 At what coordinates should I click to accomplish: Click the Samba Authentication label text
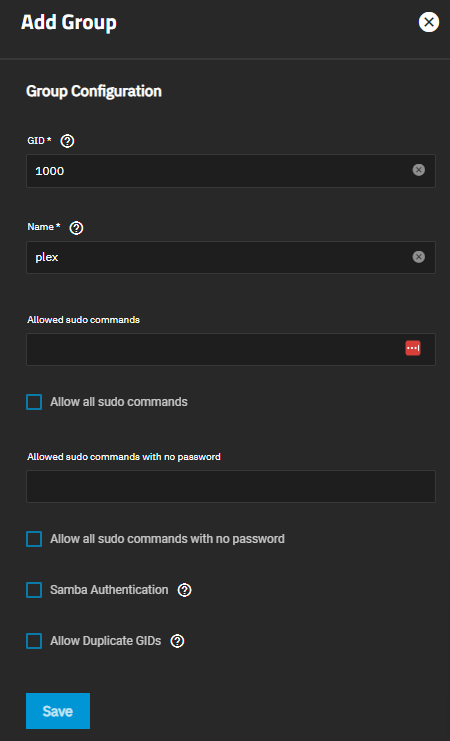point(109,590)
